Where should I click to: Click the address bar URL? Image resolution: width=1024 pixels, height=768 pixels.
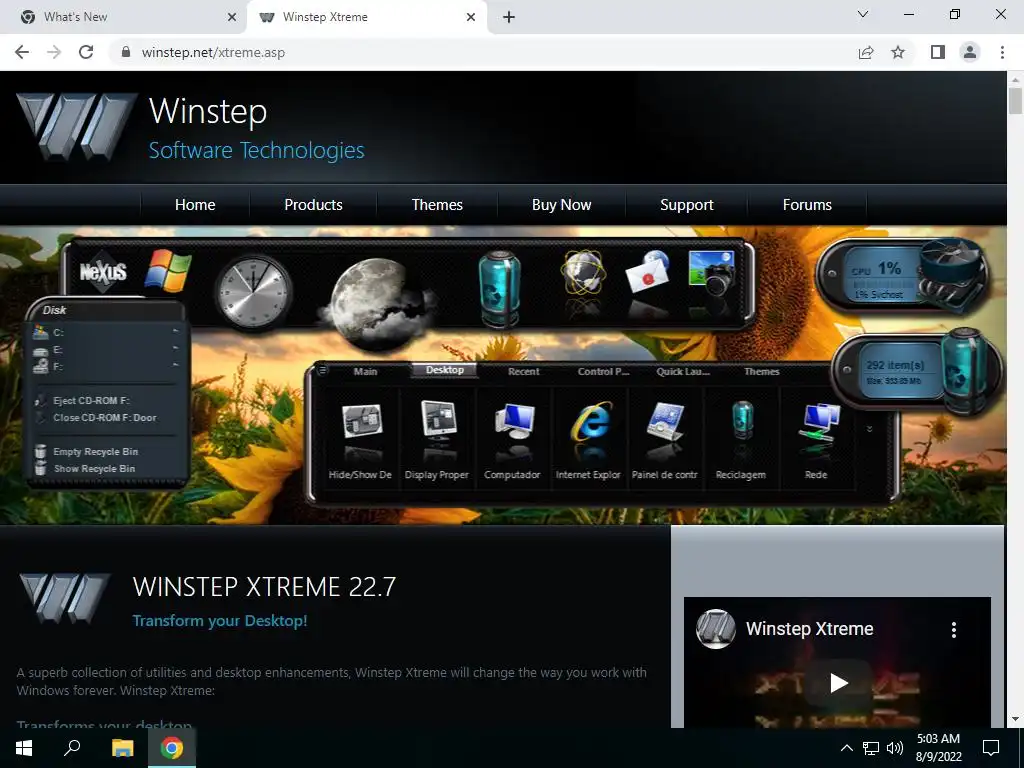[213, 52]
